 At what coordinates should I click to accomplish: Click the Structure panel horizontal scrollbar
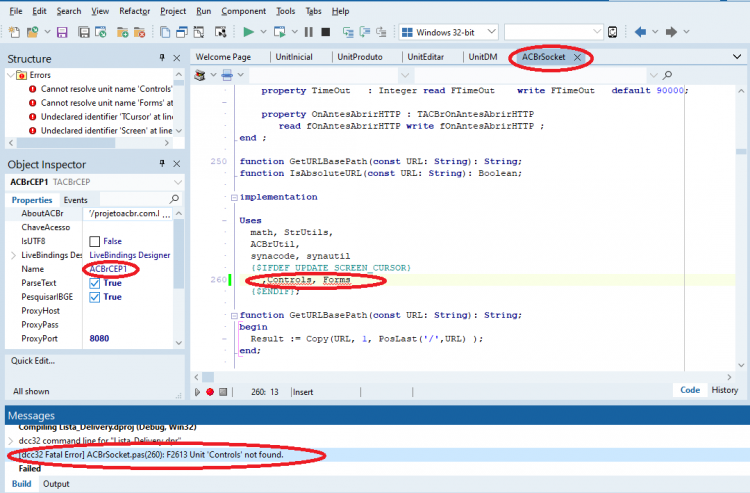[89, 143]
